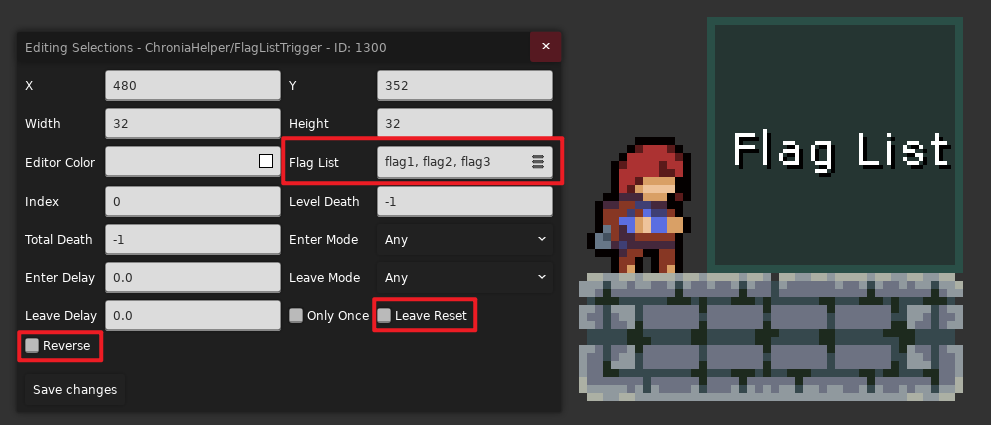Focus the Height input field
991x425 pixels.
click(x=465, y=123)
